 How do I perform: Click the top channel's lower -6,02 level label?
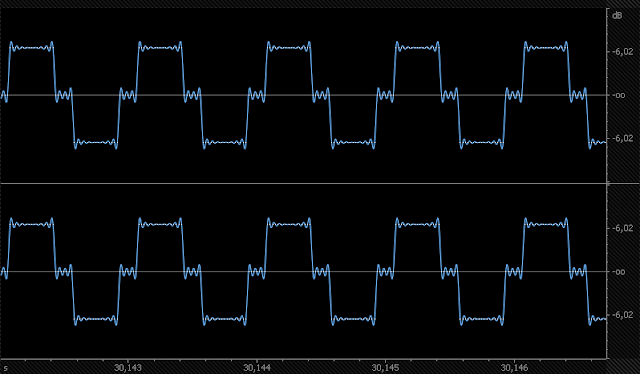click(622, 138)
